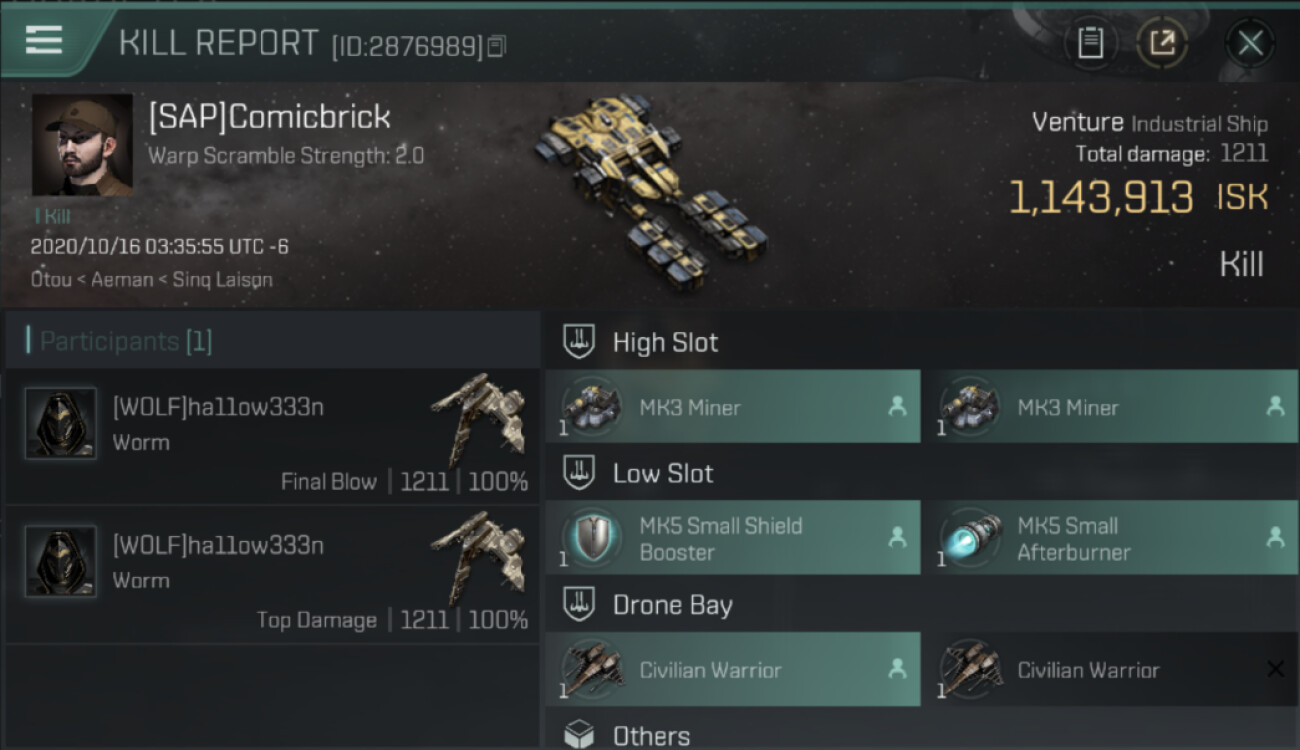Open the hamburger menu icon
Image resolution: width=1300 pixels, height=750 pixels.
pyautogui.click(x=43, y=40)
